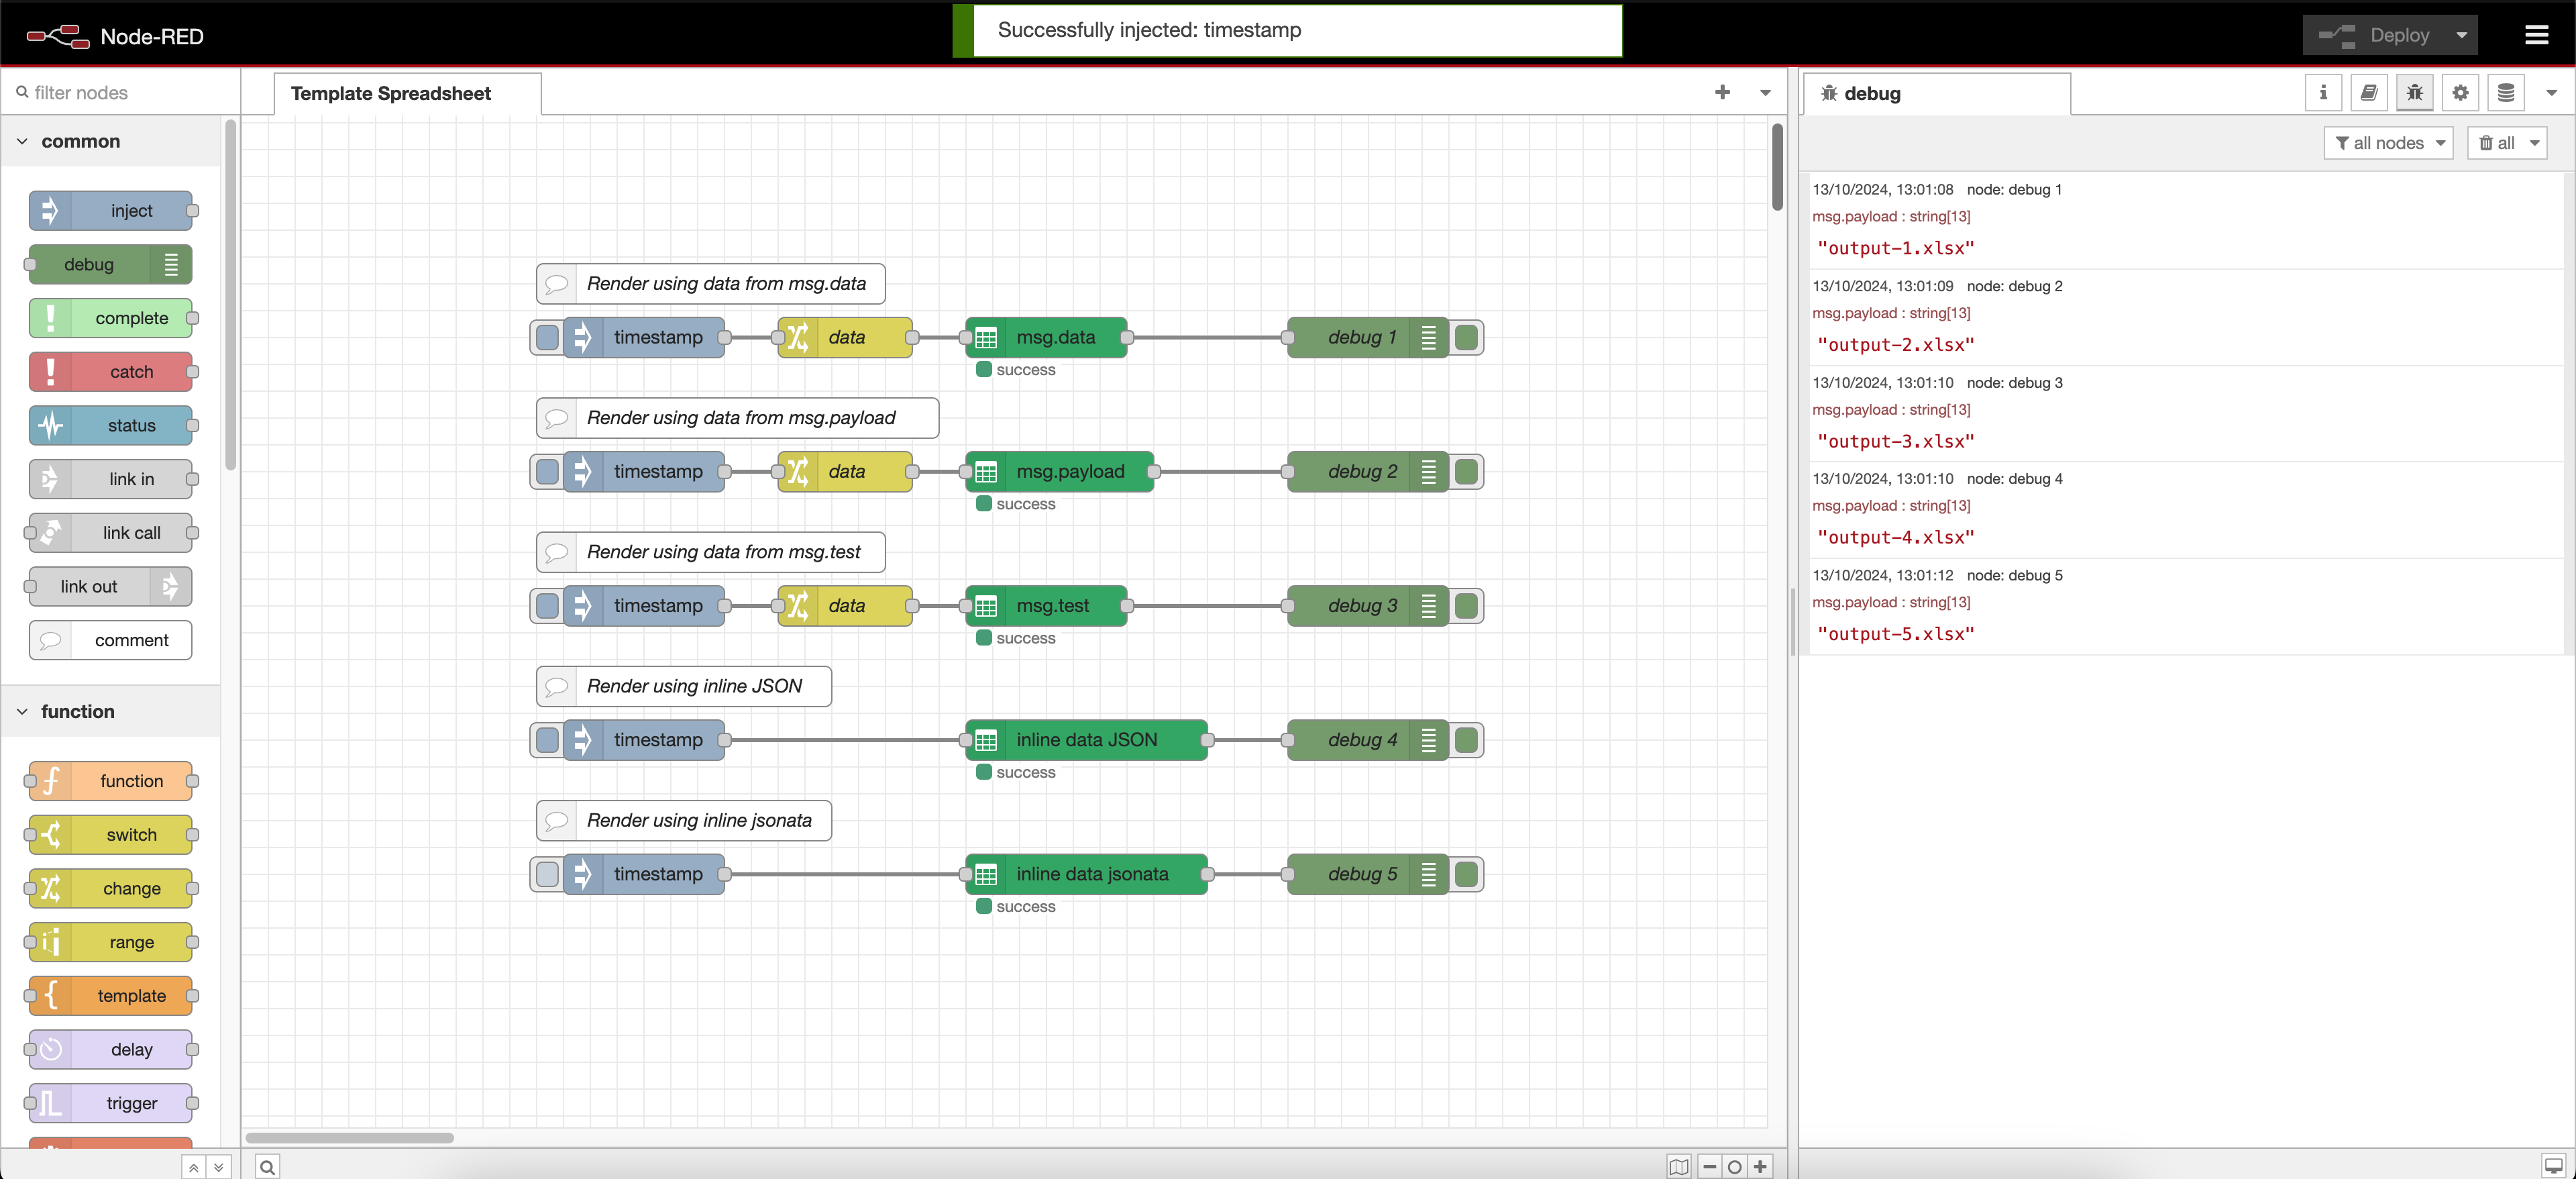The image size is (2576, 1179).
Task: Click the clear all debug messages button
Action: click(x=2496, y=143)
